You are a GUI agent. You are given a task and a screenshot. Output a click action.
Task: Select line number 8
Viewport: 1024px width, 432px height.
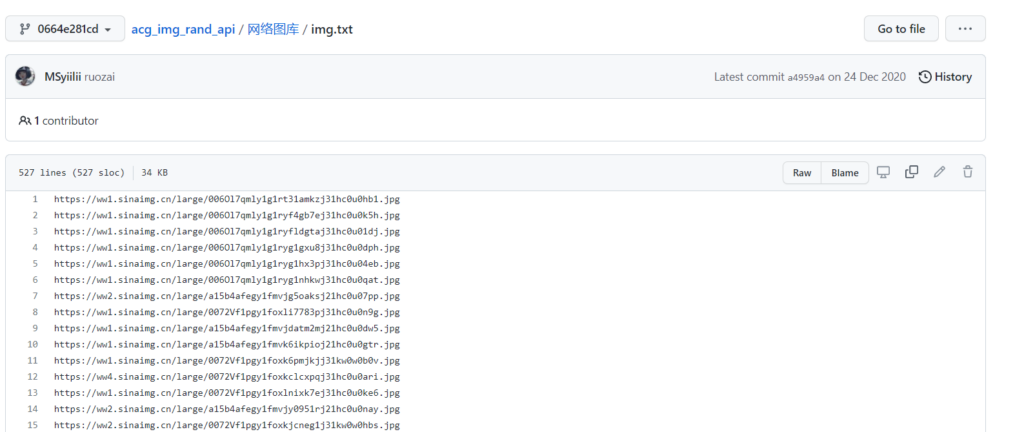click(35, 313)
